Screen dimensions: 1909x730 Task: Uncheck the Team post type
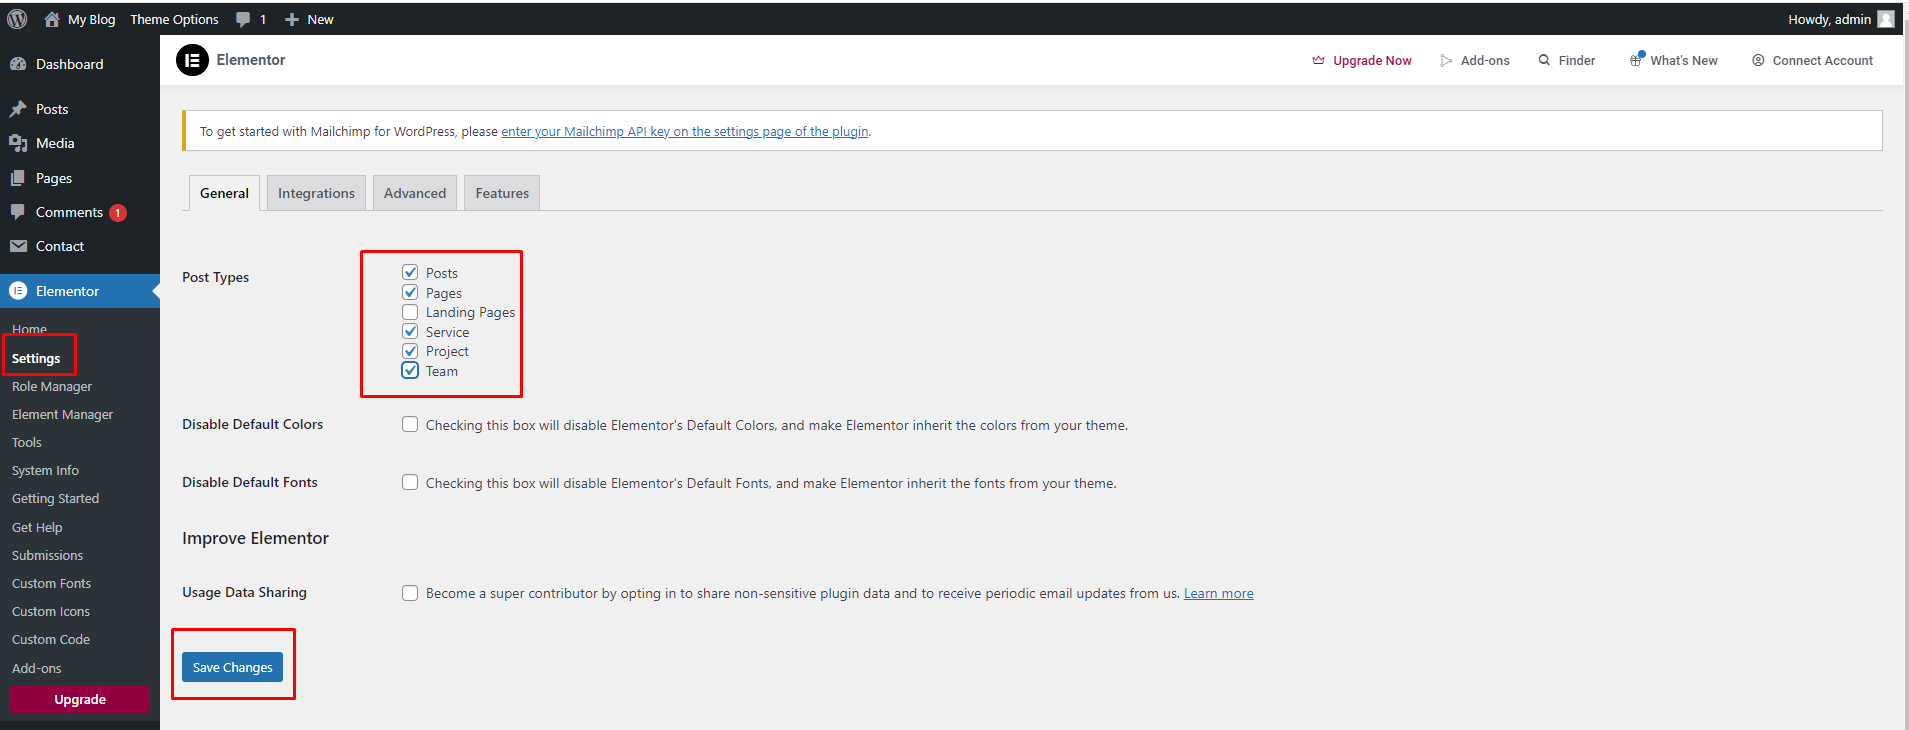tap(410, 370)
